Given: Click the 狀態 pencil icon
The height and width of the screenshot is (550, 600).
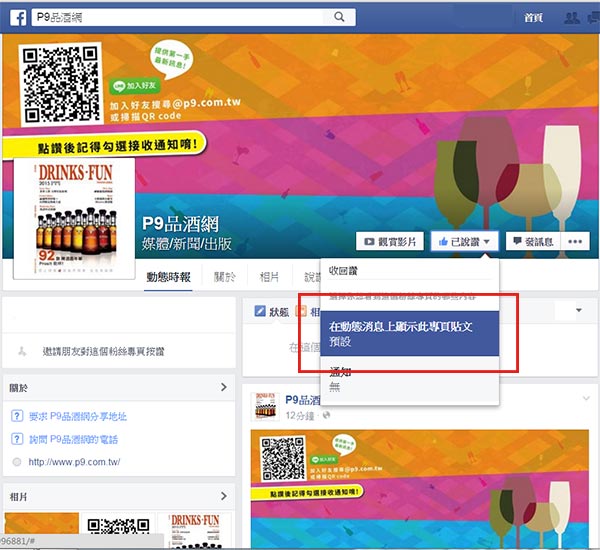Looking at the screenshot, I should pos(260,311).
